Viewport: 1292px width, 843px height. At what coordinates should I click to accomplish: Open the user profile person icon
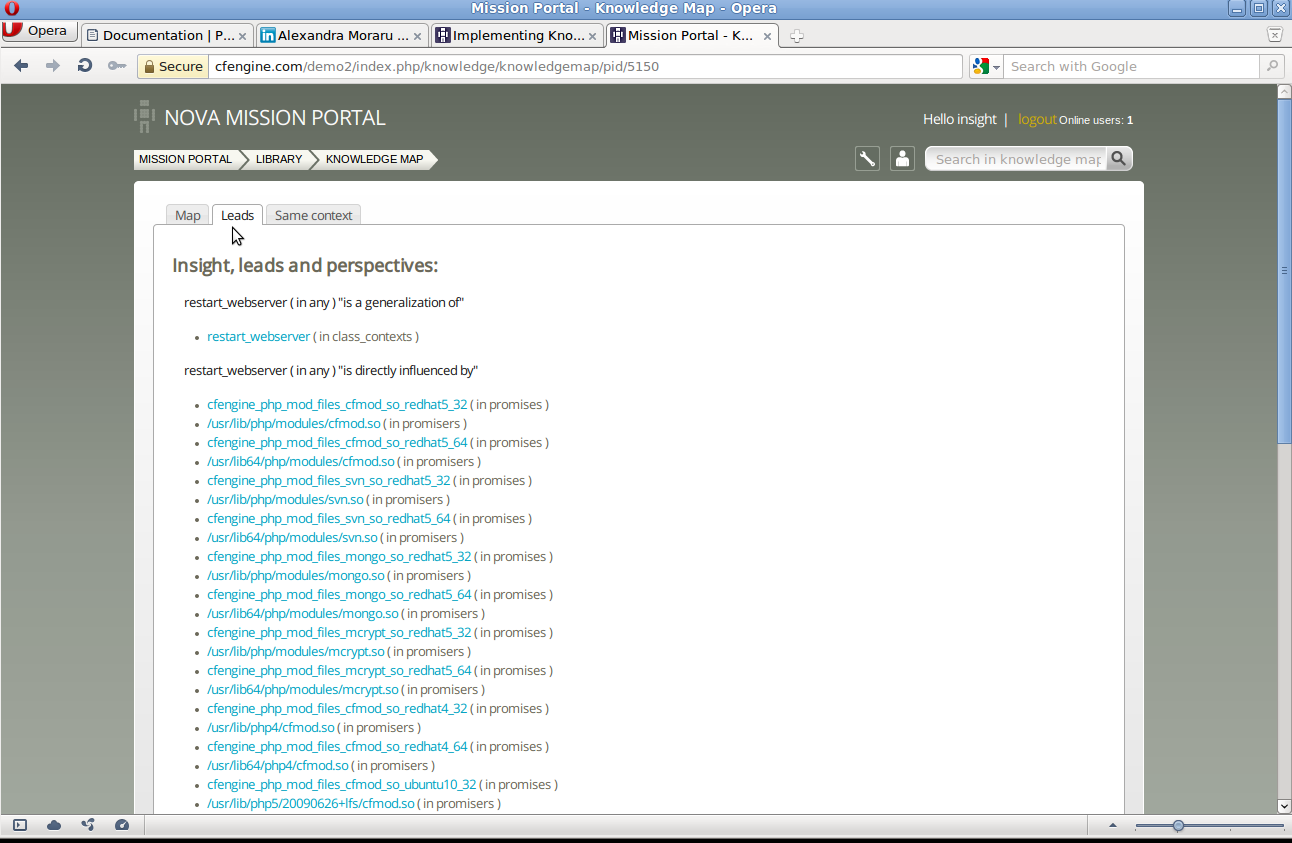click(x=902, y=158)
